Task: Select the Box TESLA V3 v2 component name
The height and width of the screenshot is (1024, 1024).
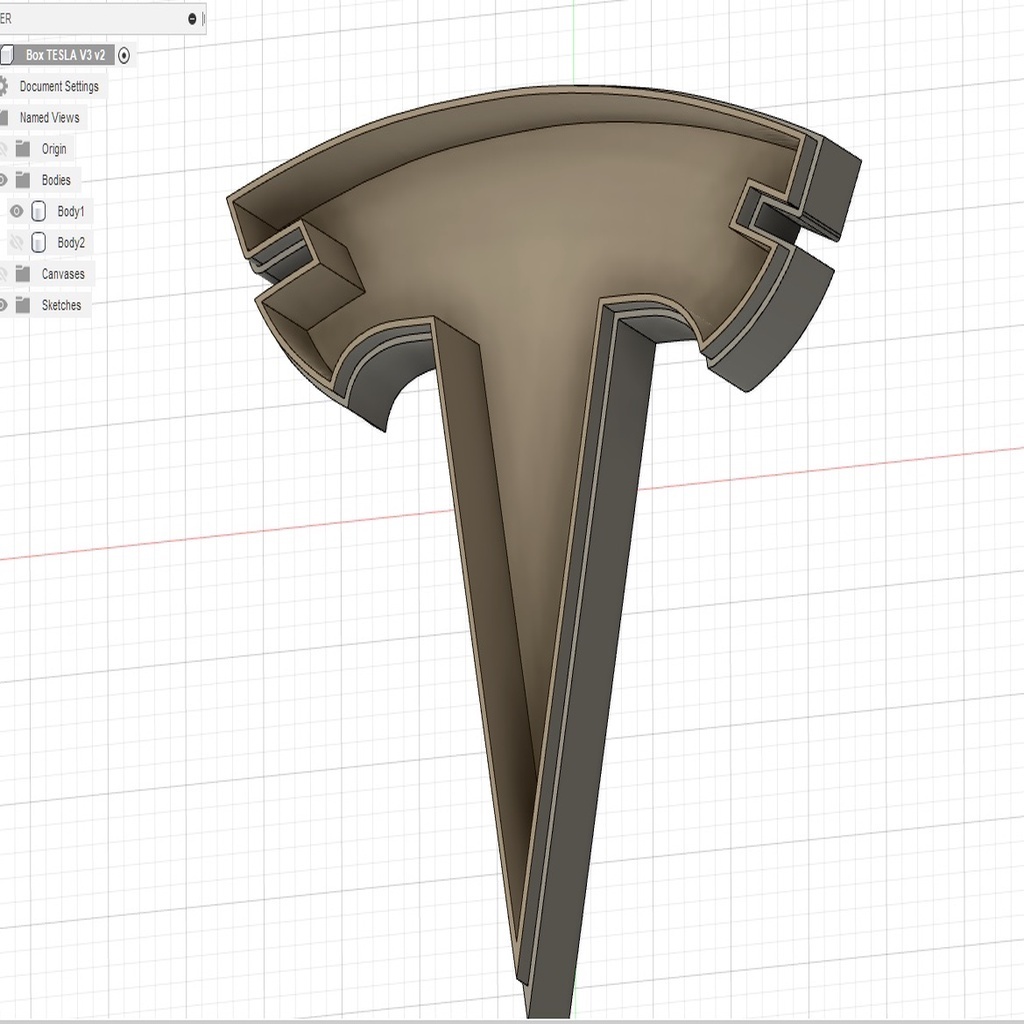Action: [65, 55]
